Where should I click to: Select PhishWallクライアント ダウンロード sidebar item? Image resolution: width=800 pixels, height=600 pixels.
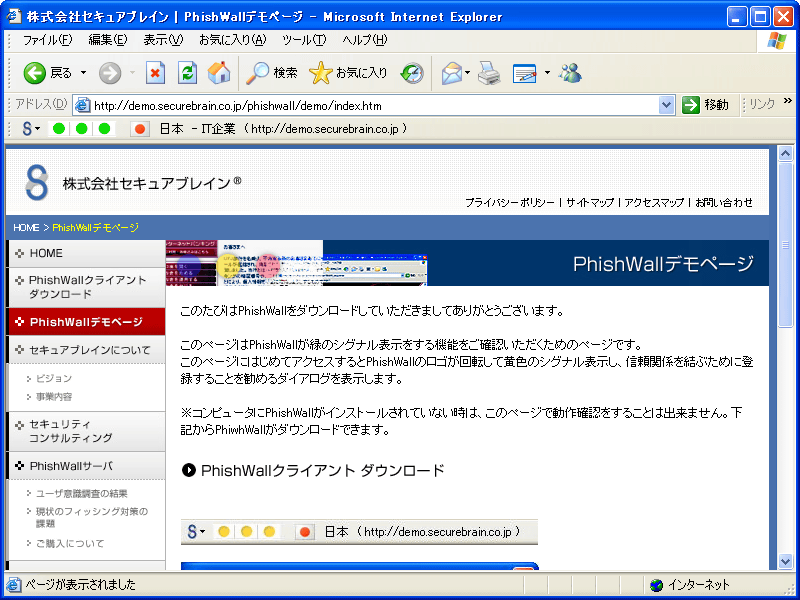pyautogui.click(x=86, y=287)
